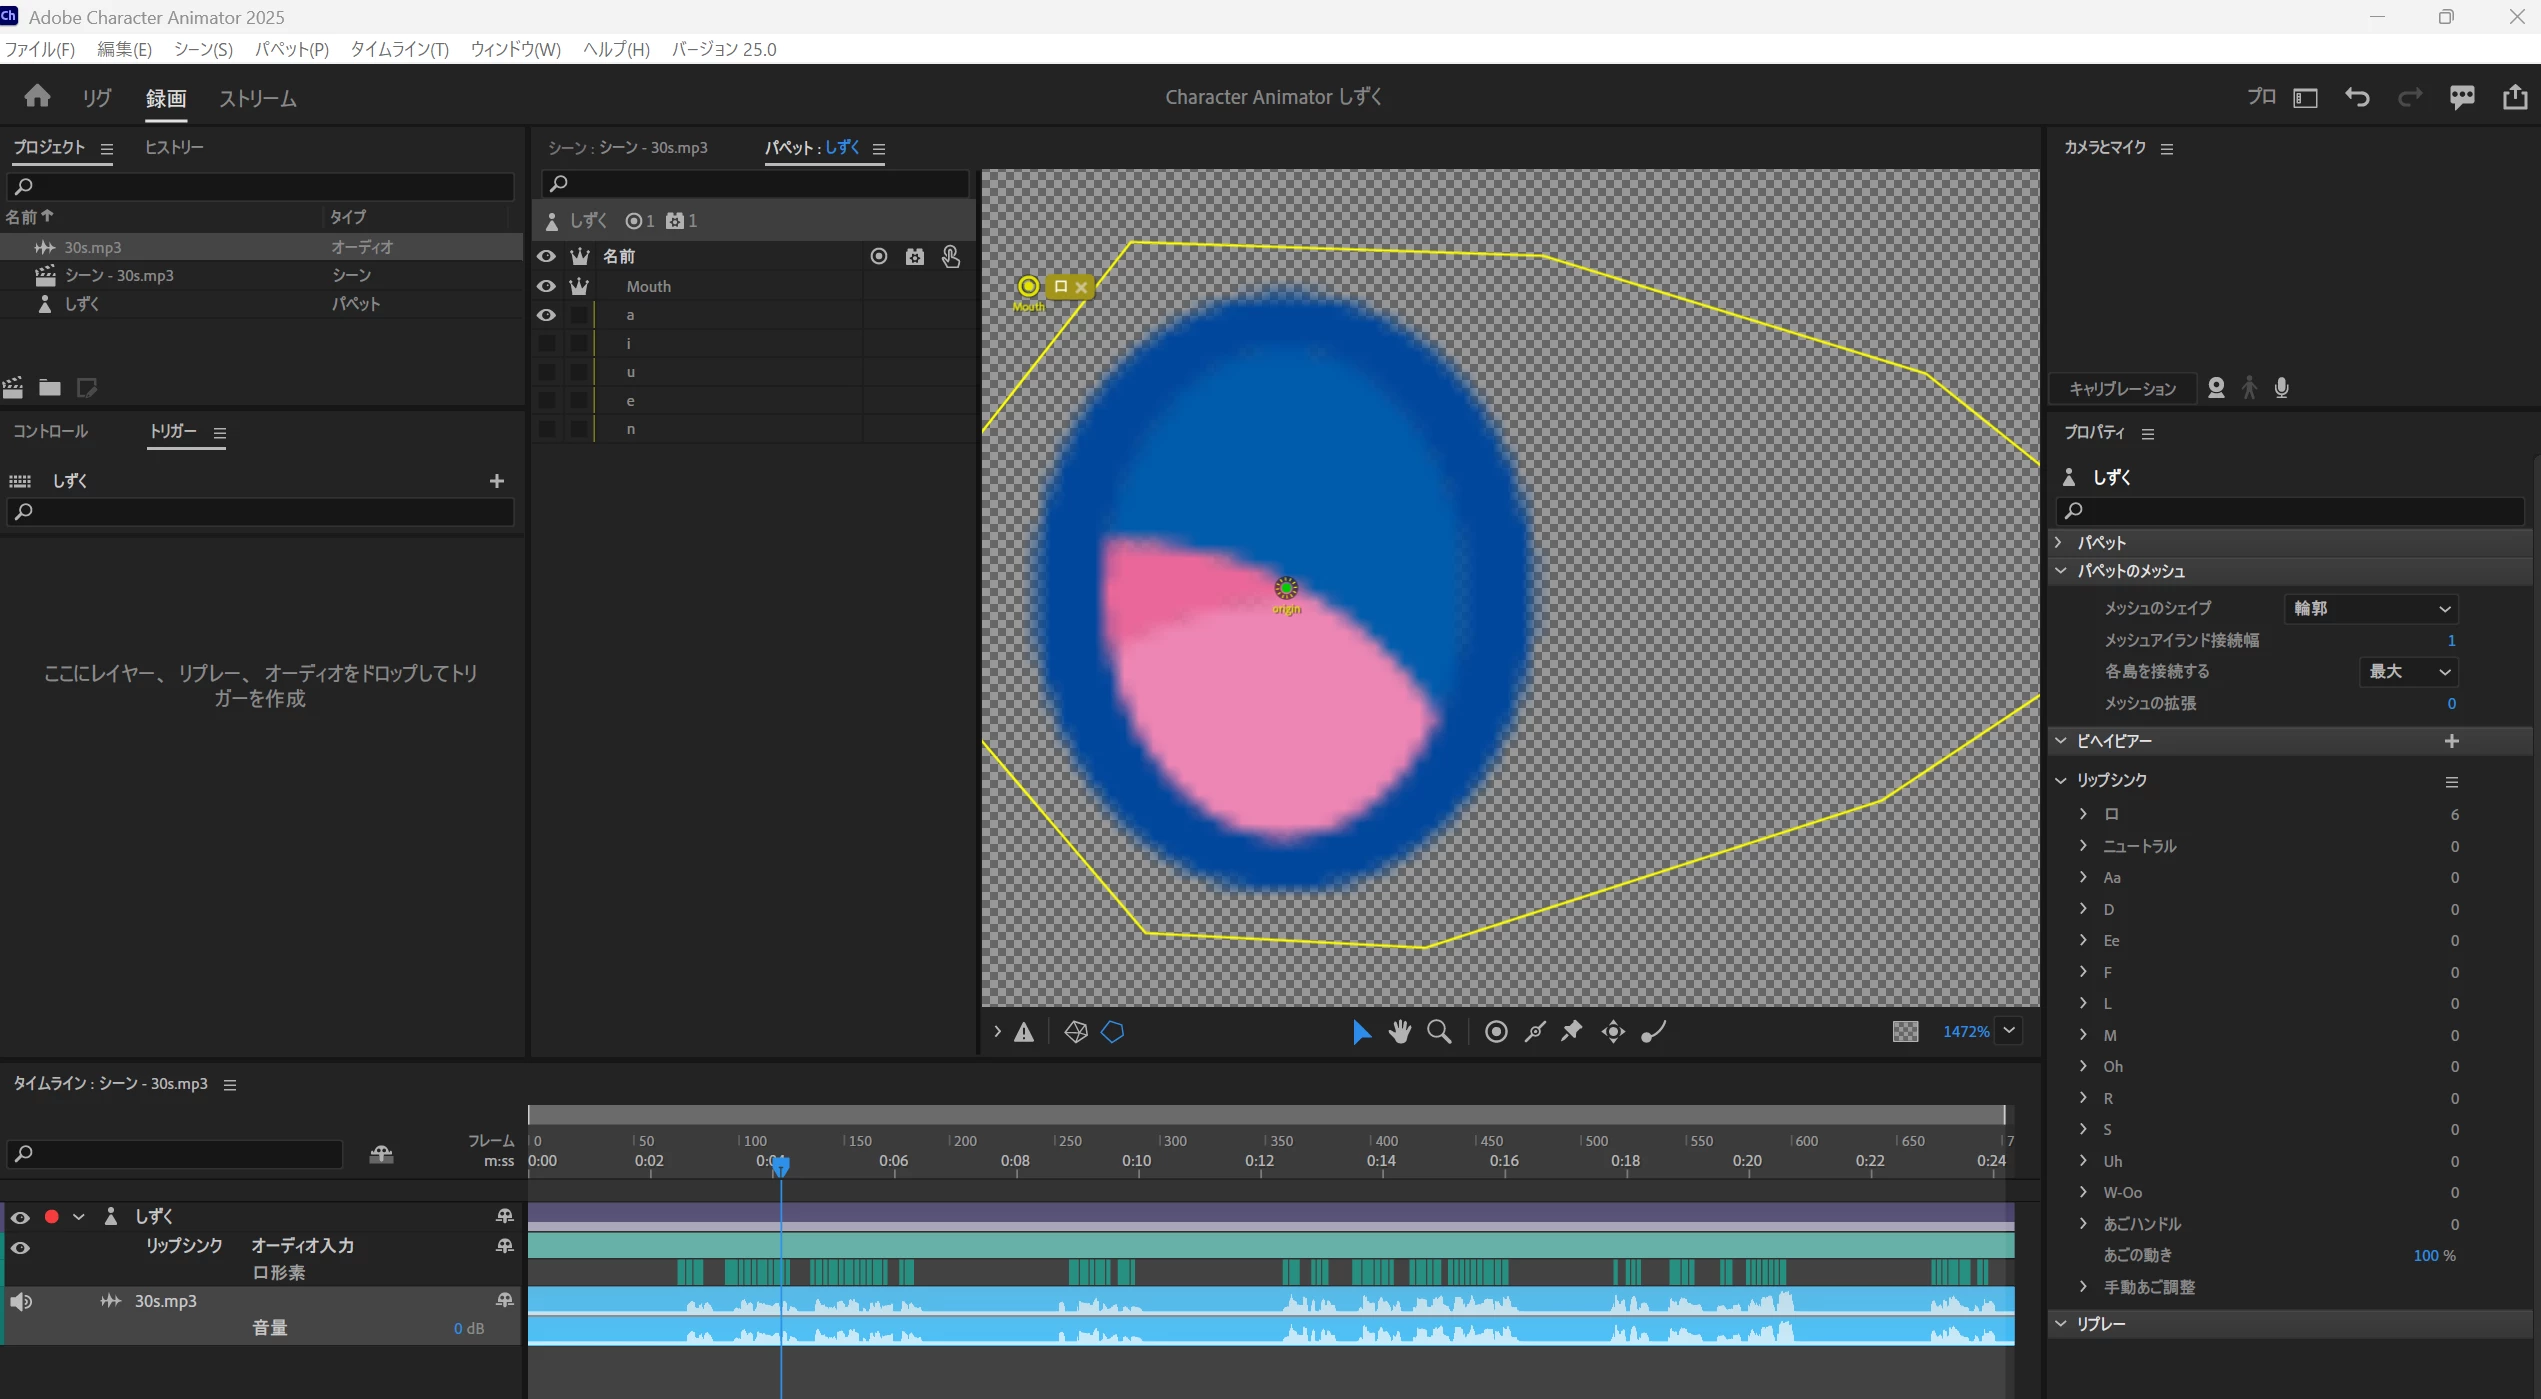Viewport: 2541px width, 1399px height.
Task: Select the Dragger tool icon
Action: click(x=1613, y=1032)
